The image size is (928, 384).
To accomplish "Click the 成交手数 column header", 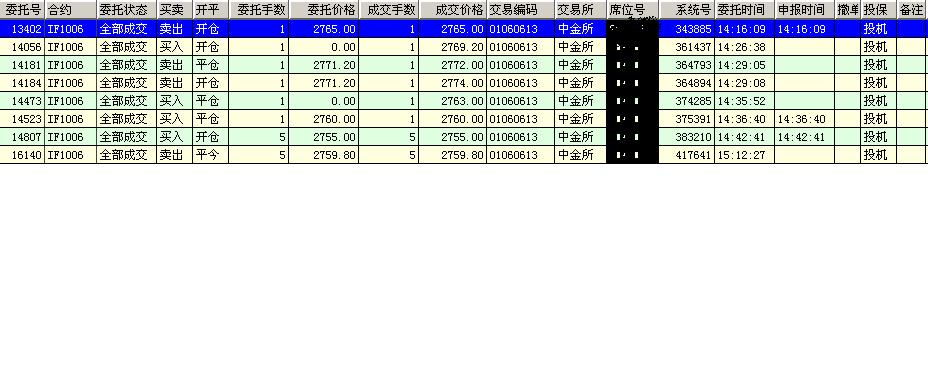I will pyautogui.click(x=388, y=10).
